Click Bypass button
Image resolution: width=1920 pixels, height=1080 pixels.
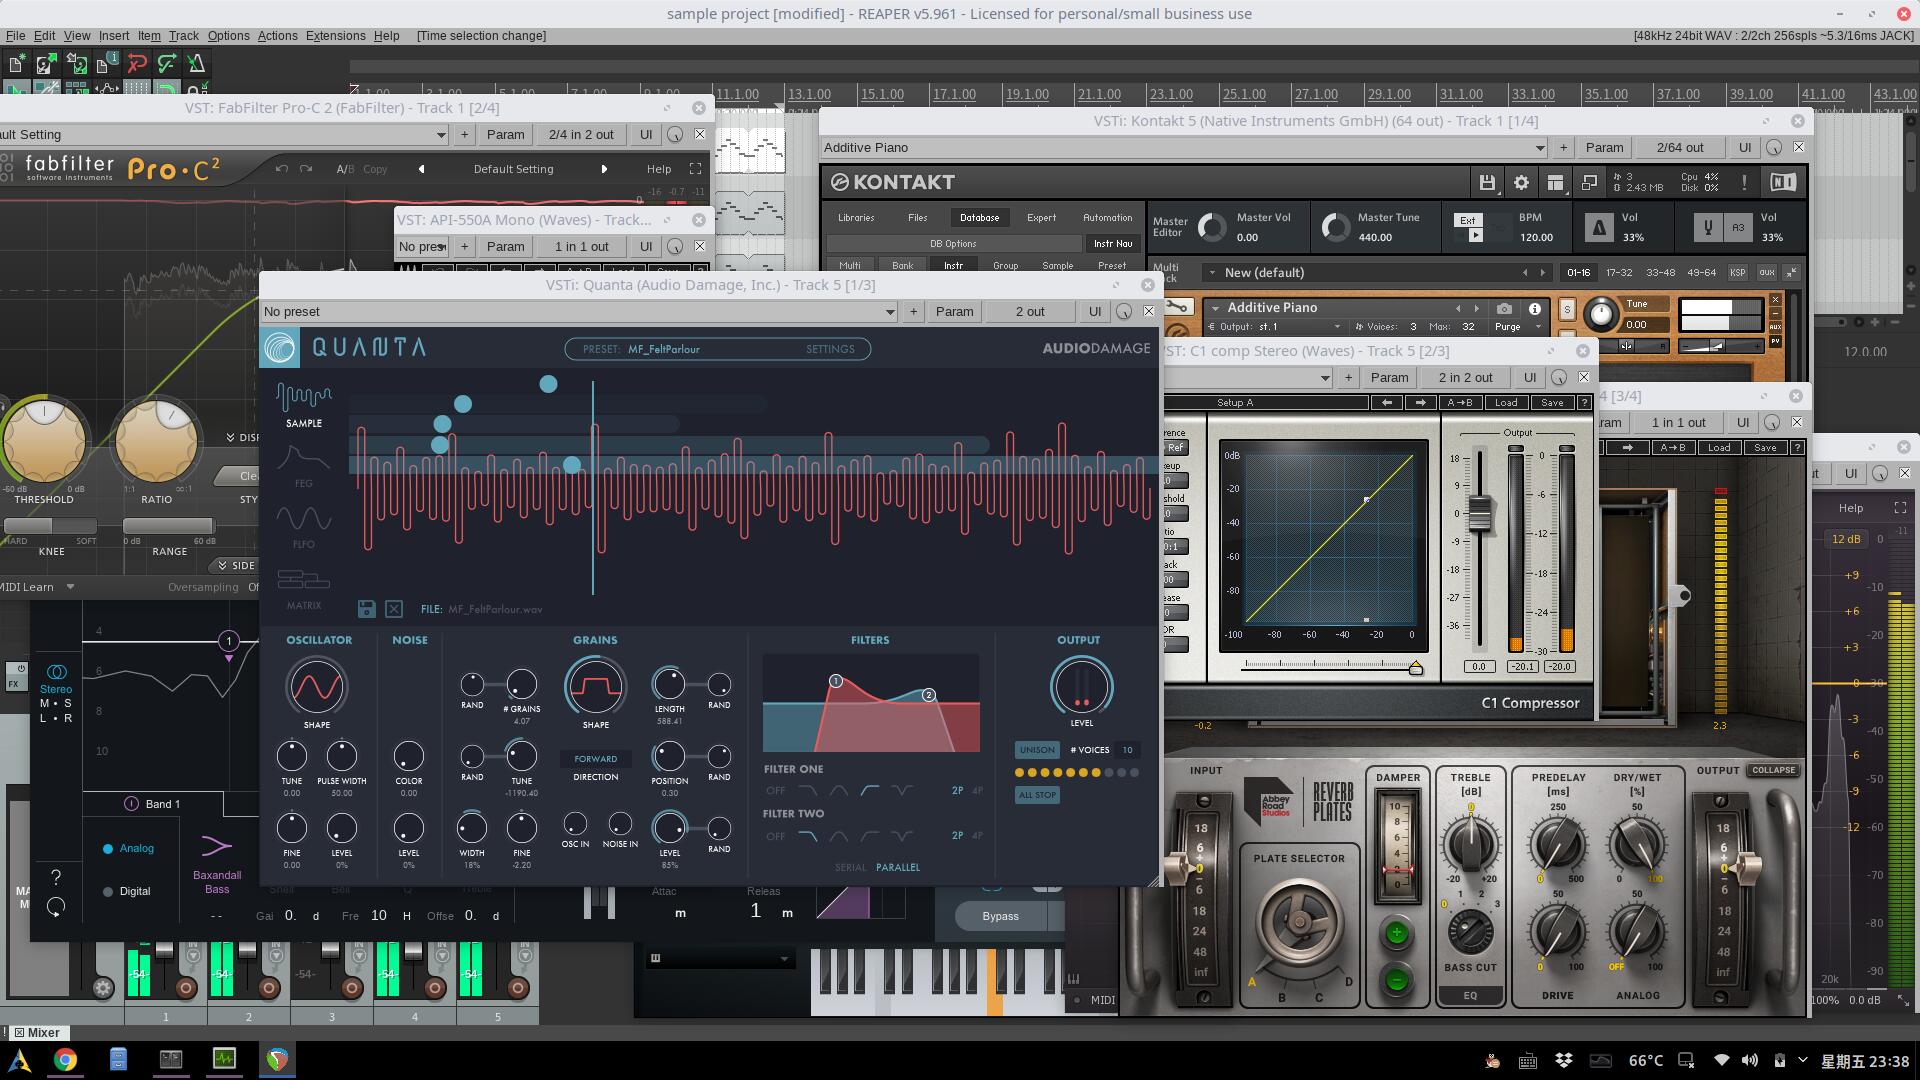tap(1000, 916)
